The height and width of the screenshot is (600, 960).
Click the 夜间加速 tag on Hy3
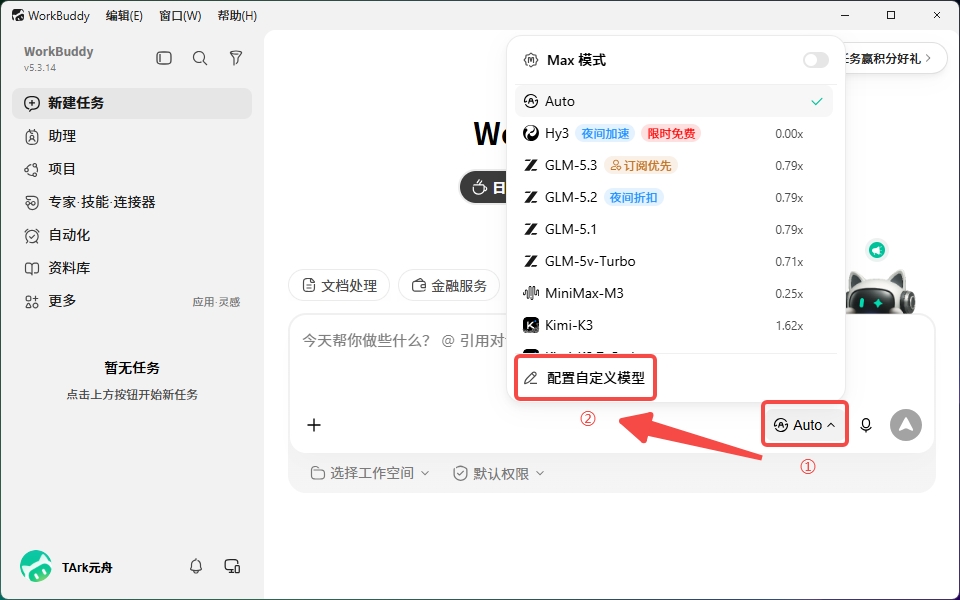coord(605,133)
